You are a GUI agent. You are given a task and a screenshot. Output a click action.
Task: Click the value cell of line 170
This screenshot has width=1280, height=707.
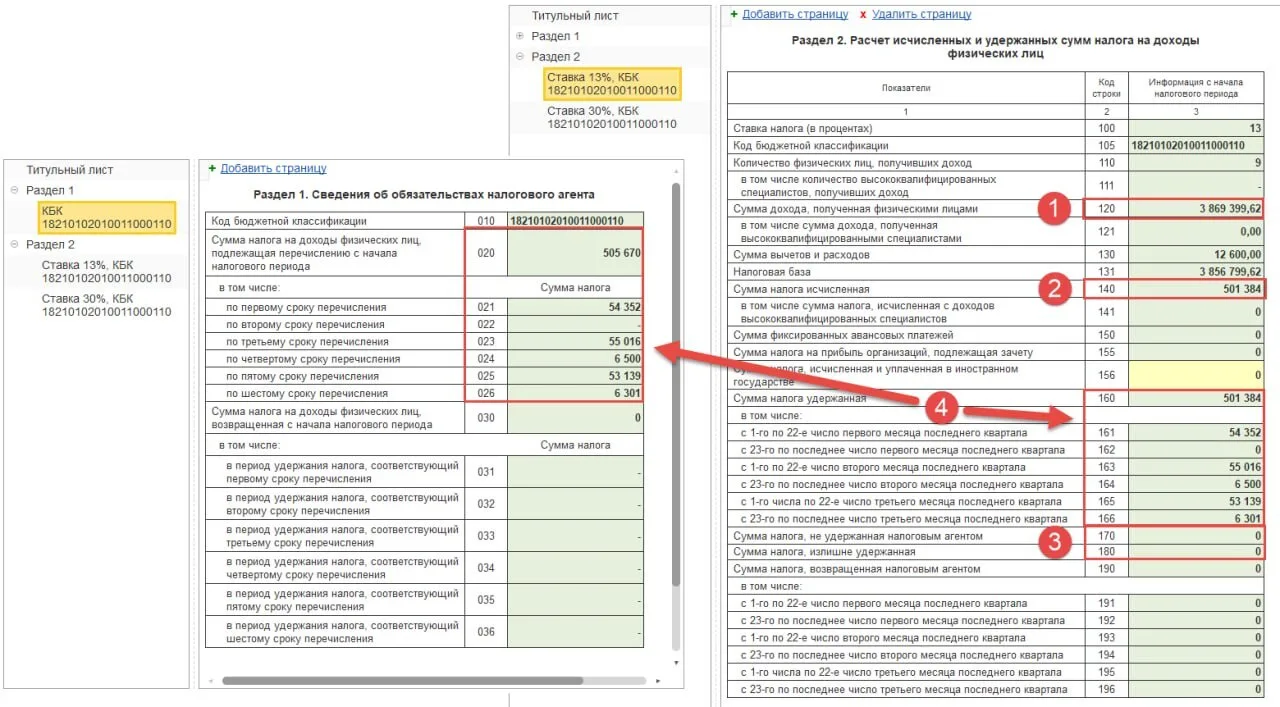pyautogui.click(x=1197, y=535)
